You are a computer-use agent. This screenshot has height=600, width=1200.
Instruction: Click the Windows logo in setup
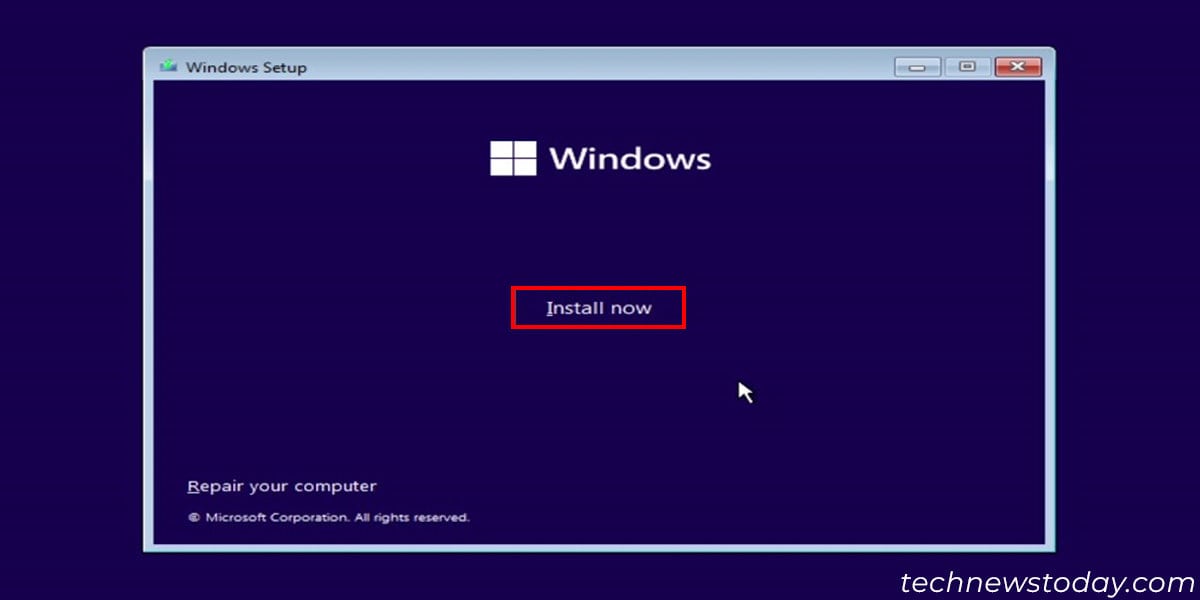tap(514, 158)
